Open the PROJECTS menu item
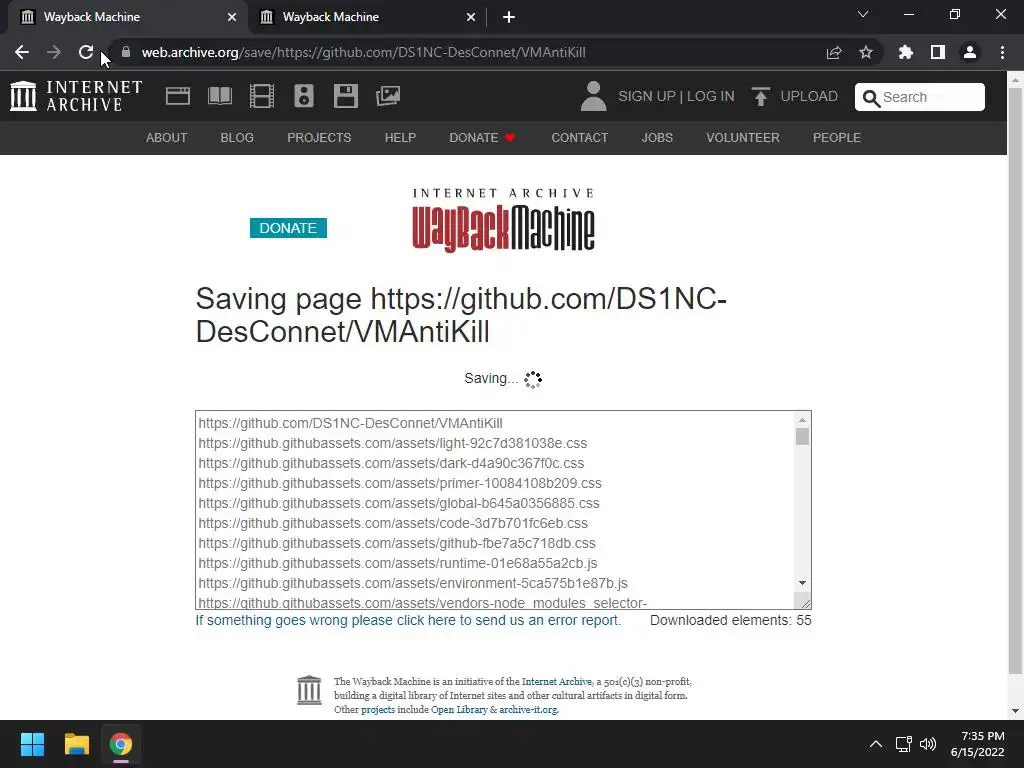The width and height of the screenshot is (1024, 768). click(x=319, y=138)
